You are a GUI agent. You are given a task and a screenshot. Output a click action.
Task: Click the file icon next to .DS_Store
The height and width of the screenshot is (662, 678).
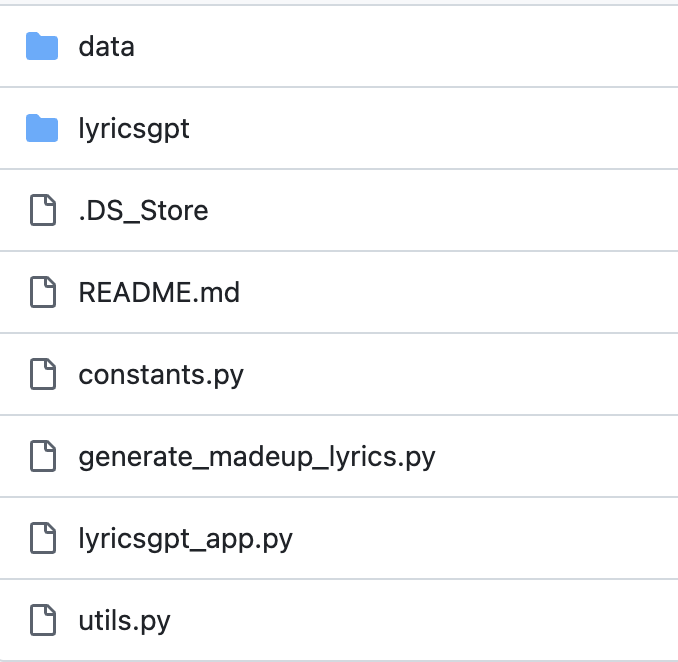pos(42,210)
